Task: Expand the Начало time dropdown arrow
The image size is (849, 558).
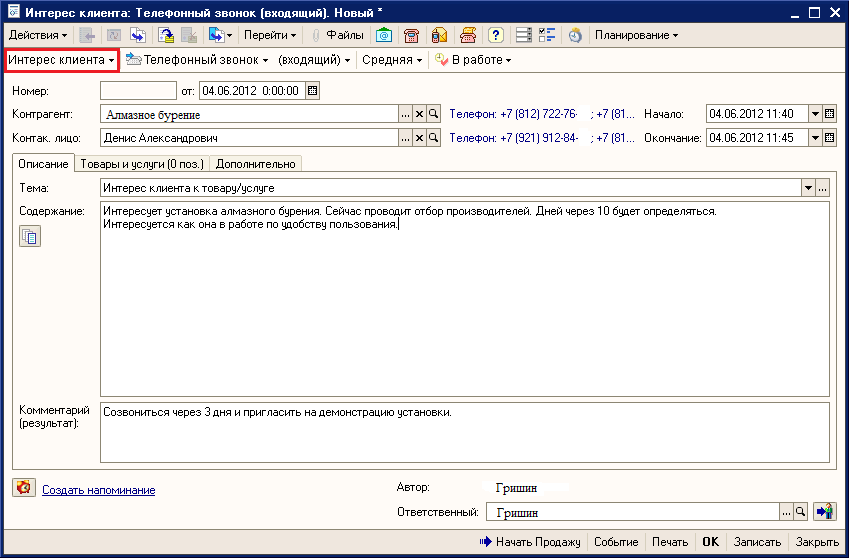Action: (815, 114)
